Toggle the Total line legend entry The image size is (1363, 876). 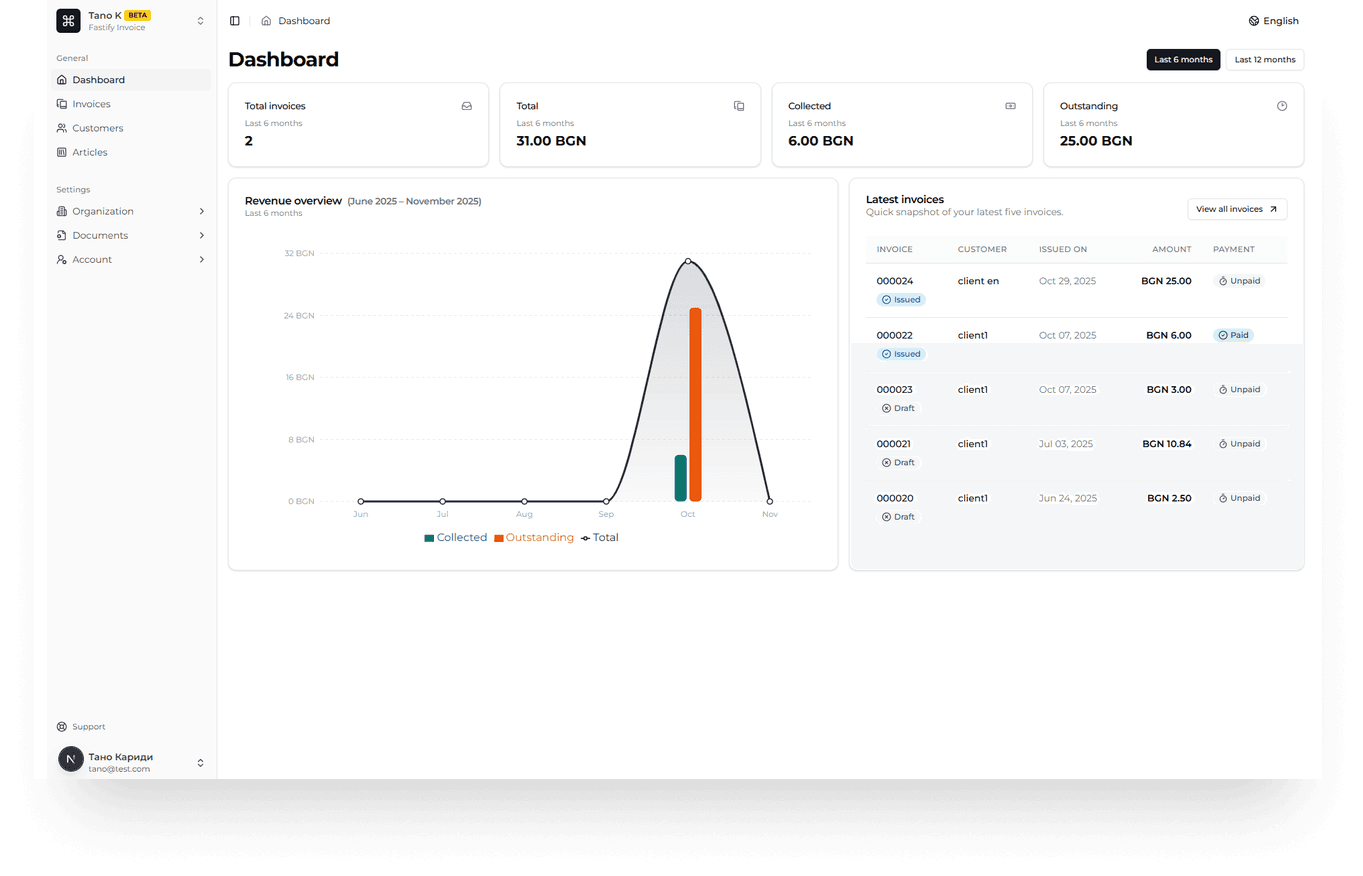click(600, 538)
